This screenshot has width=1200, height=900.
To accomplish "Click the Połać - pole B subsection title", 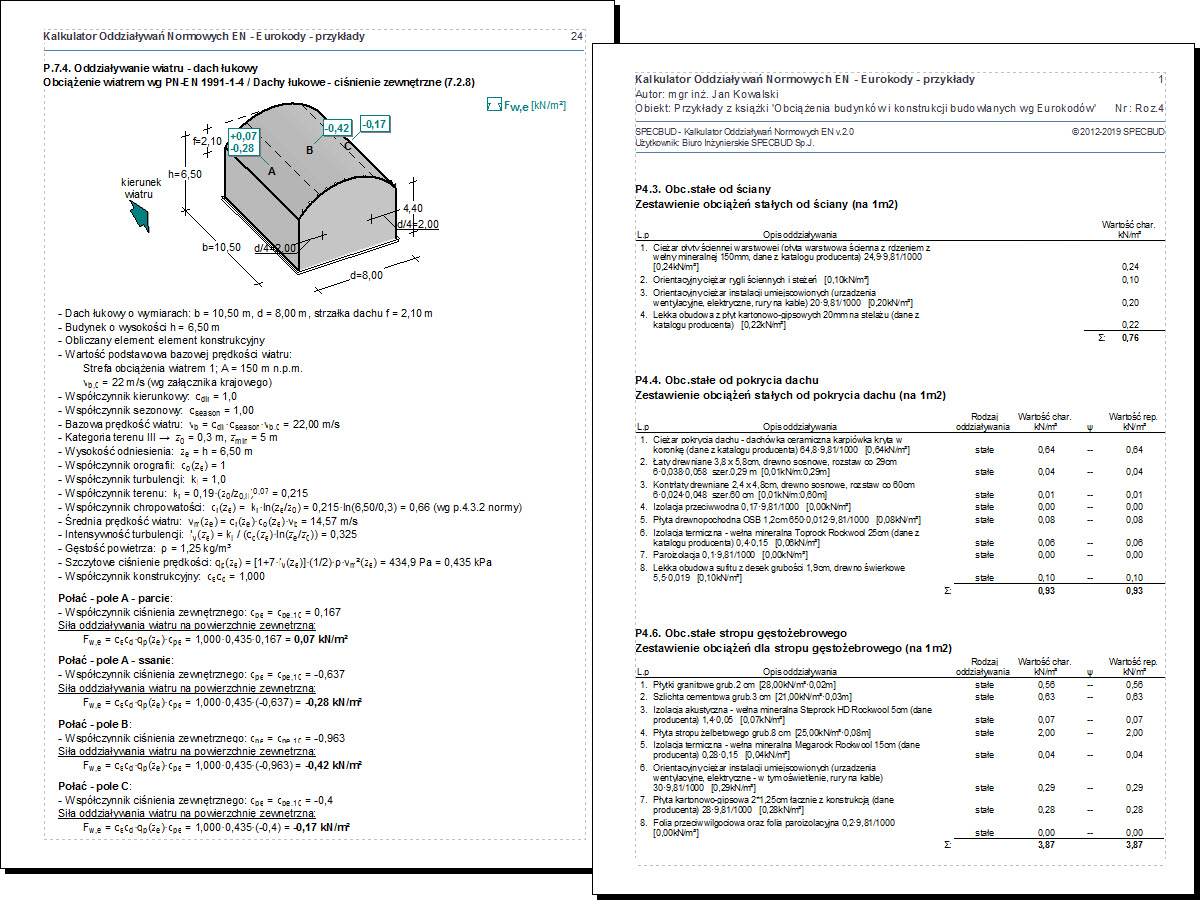I will pos(102,723).
